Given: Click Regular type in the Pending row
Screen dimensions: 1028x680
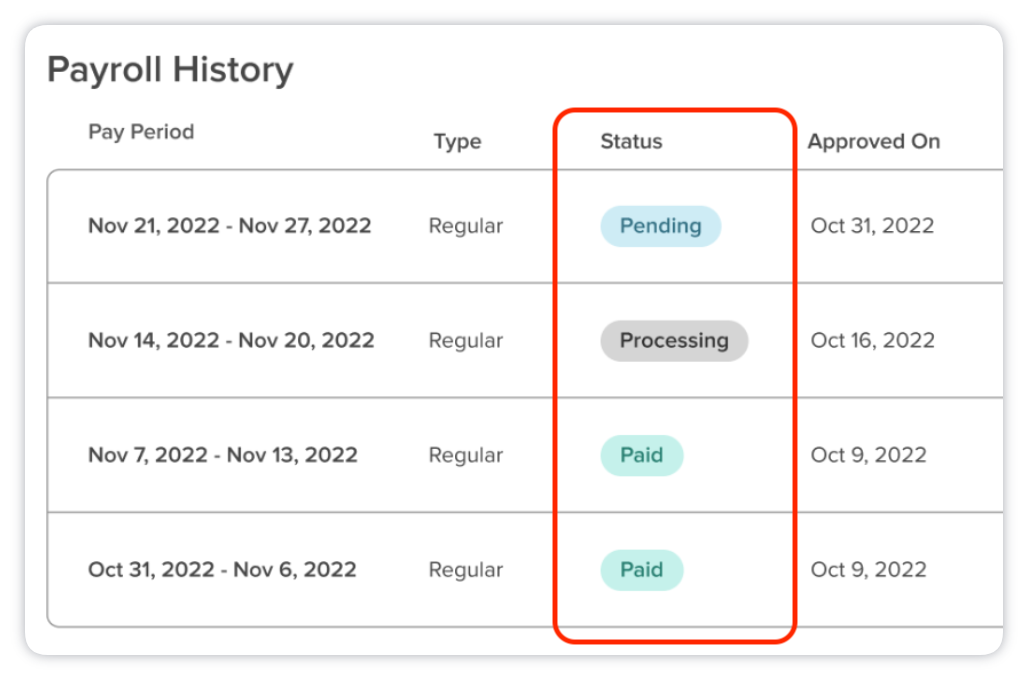Looking at the screenshot, I should [465, 226].
